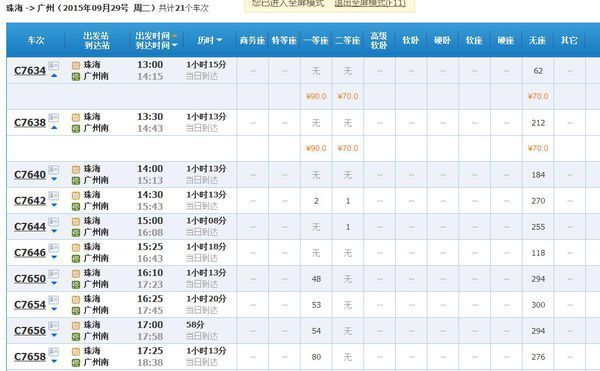Sort by 到达时间 in the table header
The height and width of the screenshot is (371, 600).
[x=156, y=45]
